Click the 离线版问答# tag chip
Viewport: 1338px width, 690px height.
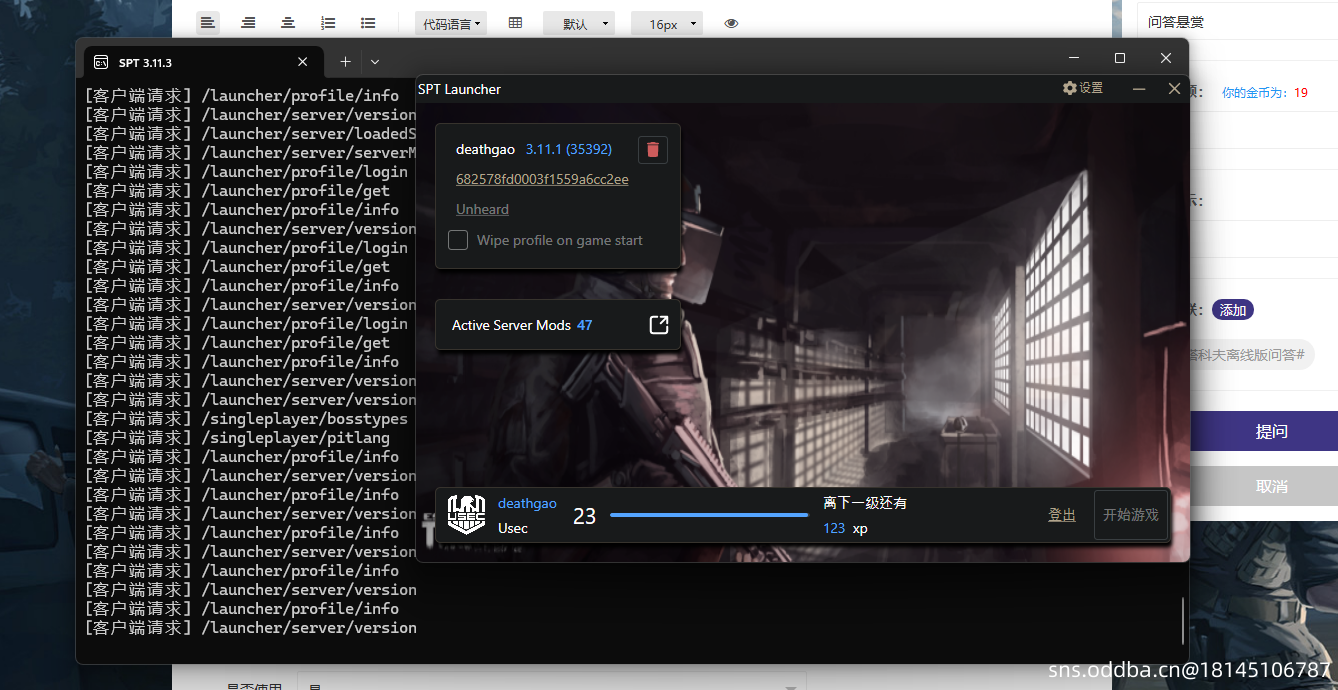click(x=1251, y=354)
